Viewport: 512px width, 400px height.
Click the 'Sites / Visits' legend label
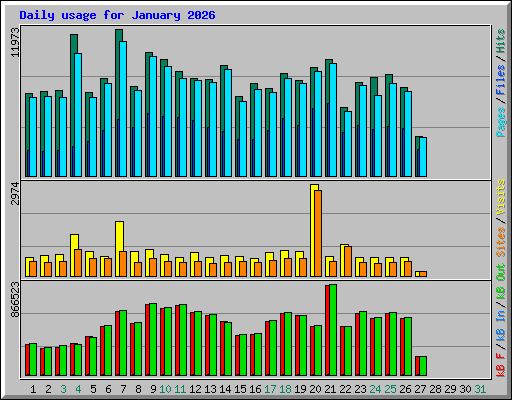(x=500, y=218)
